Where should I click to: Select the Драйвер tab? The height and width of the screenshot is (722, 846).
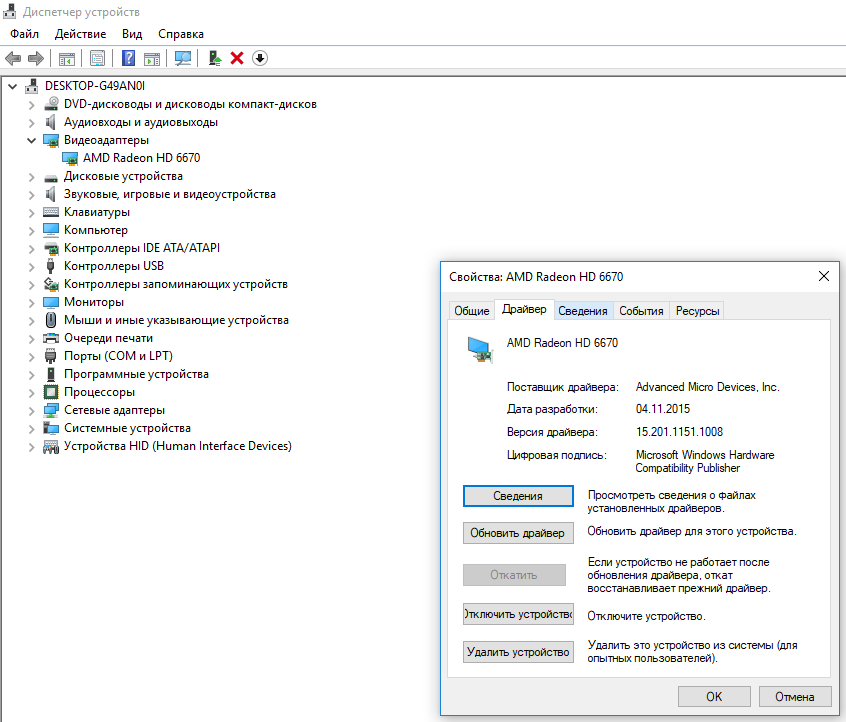click(524, 309)
